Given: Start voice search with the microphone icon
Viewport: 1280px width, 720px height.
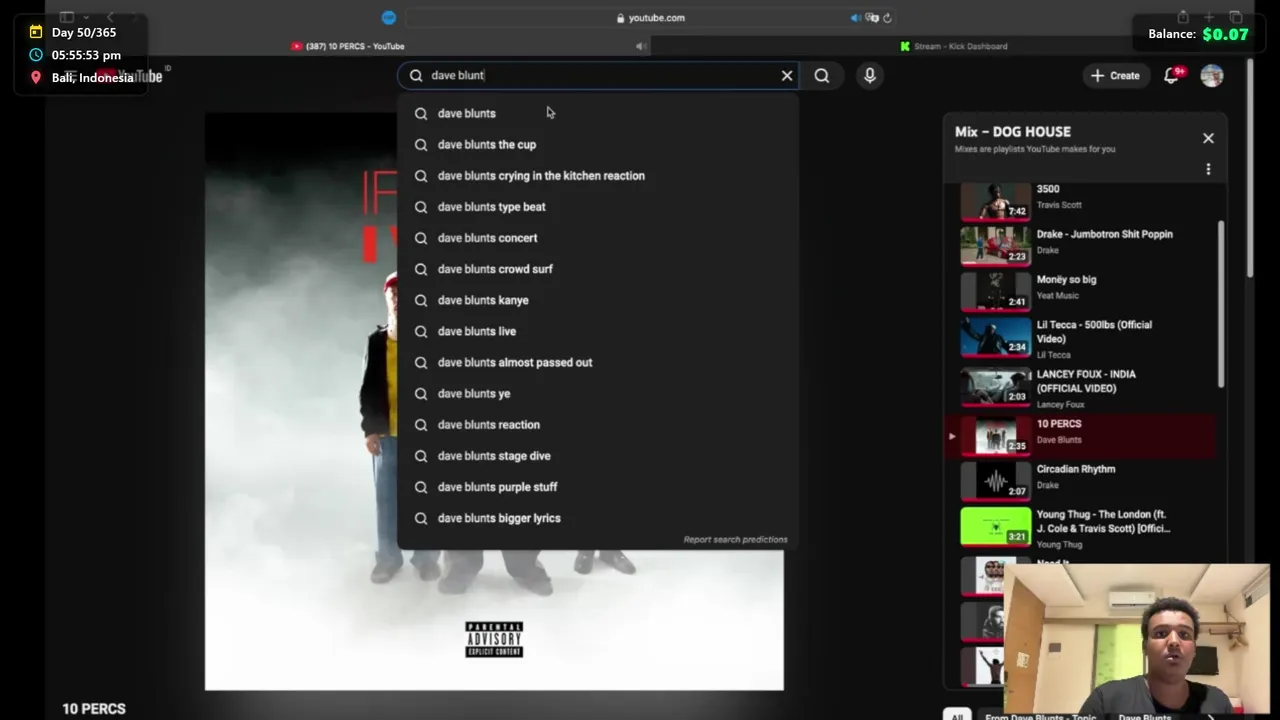Looking at the screenshot, I should pos(870,75).
